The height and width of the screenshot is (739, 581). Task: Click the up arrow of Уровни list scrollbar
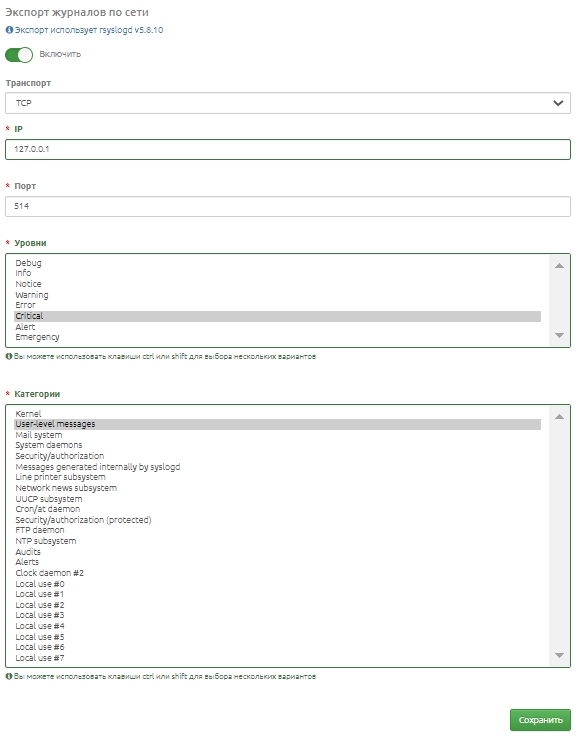[559, 266]
